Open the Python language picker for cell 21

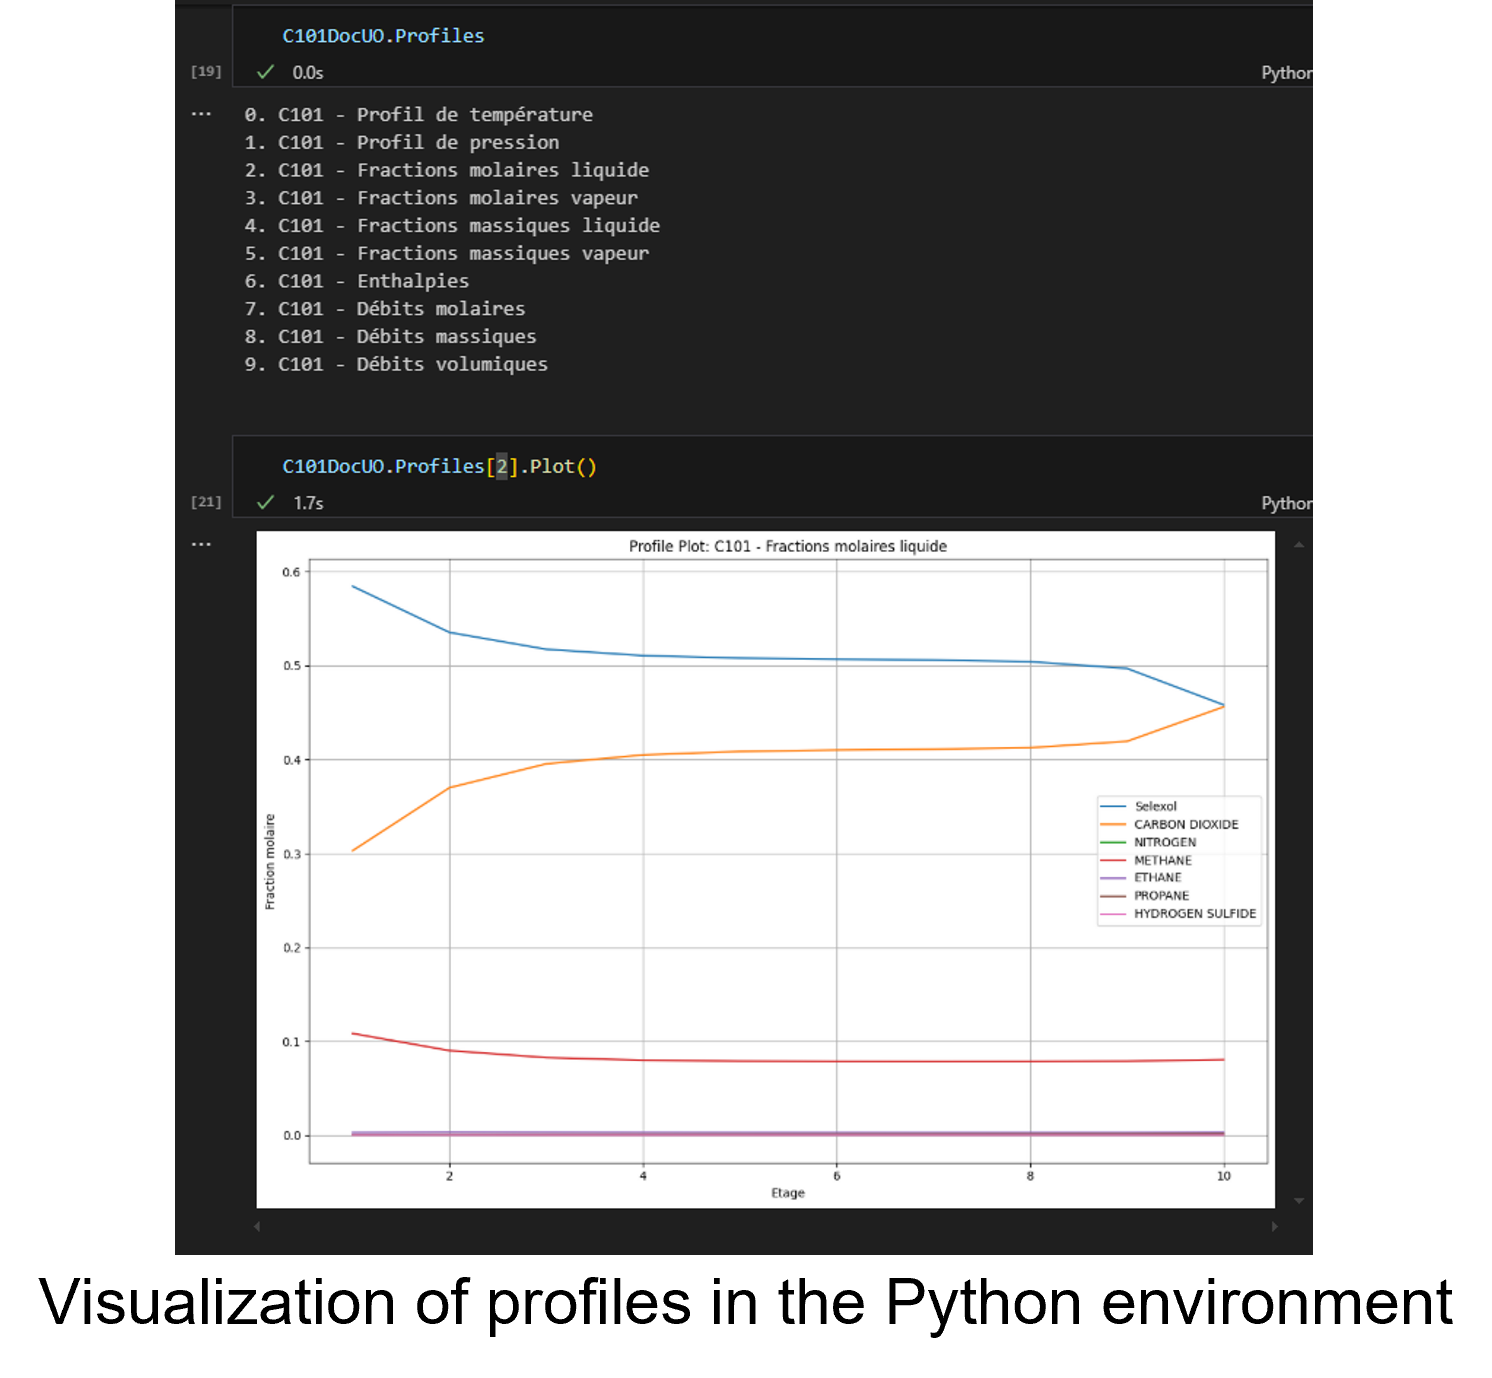(x=1286, y=503)
